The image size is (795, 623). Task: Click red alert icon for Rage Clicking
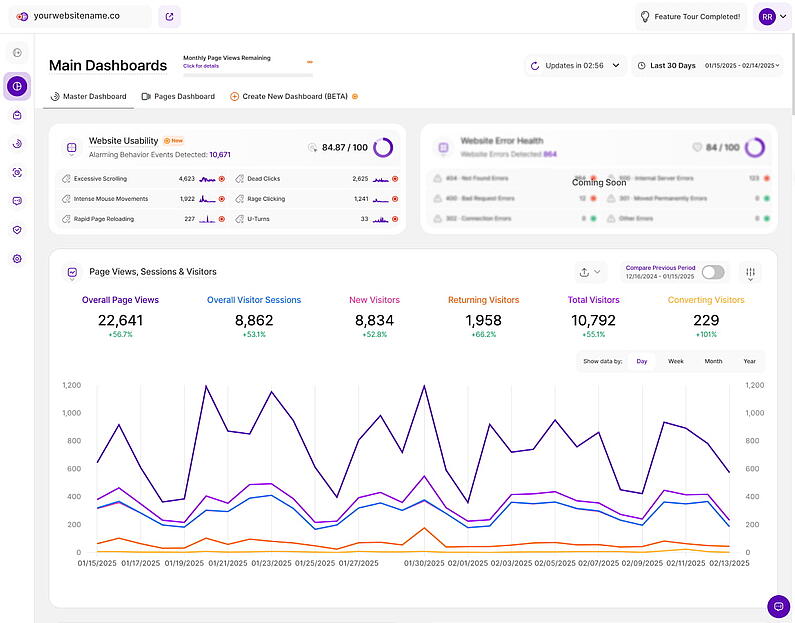tap(395, 199)
